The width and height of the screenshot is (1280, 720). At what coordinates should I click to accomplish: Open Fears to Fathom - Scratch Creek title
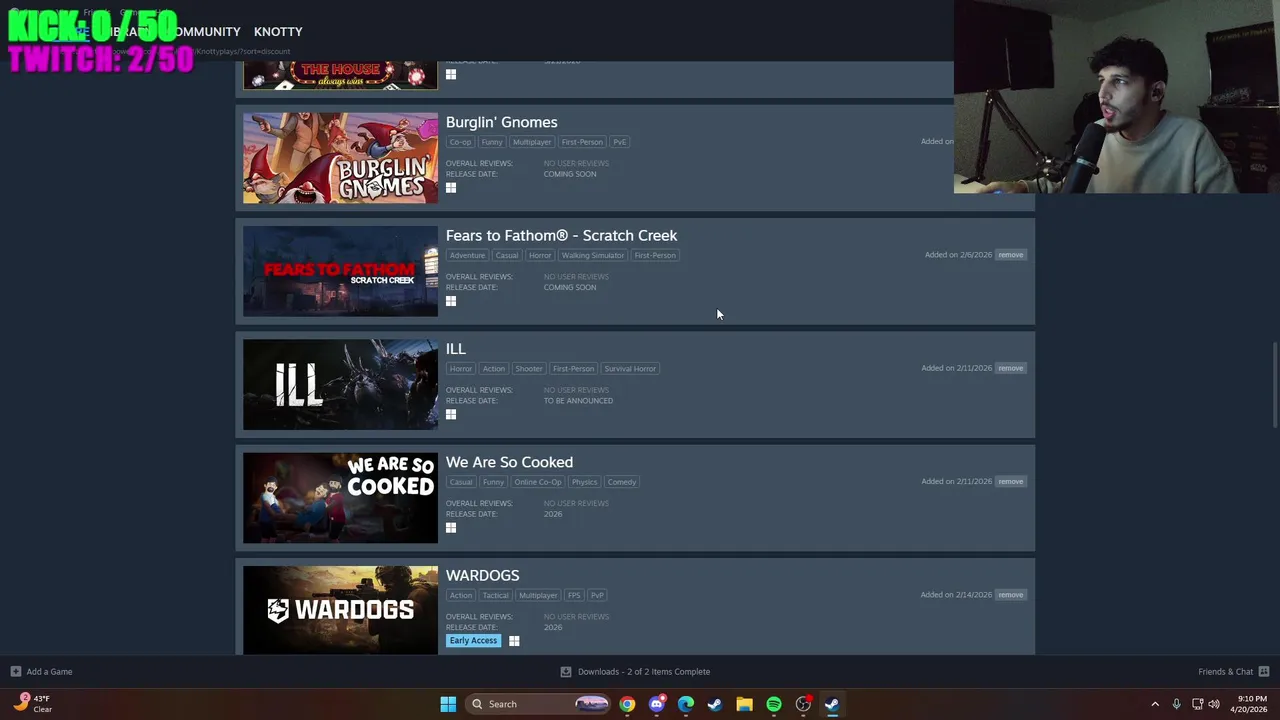pos(561,236)
